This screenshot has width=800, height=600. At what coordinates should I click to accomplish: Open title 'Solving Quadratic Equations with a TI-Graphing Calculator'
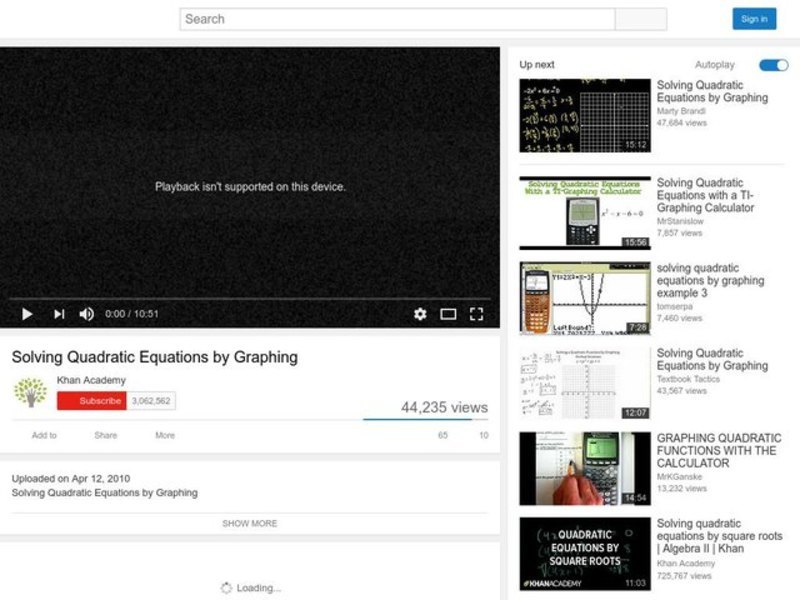[706, 195]
